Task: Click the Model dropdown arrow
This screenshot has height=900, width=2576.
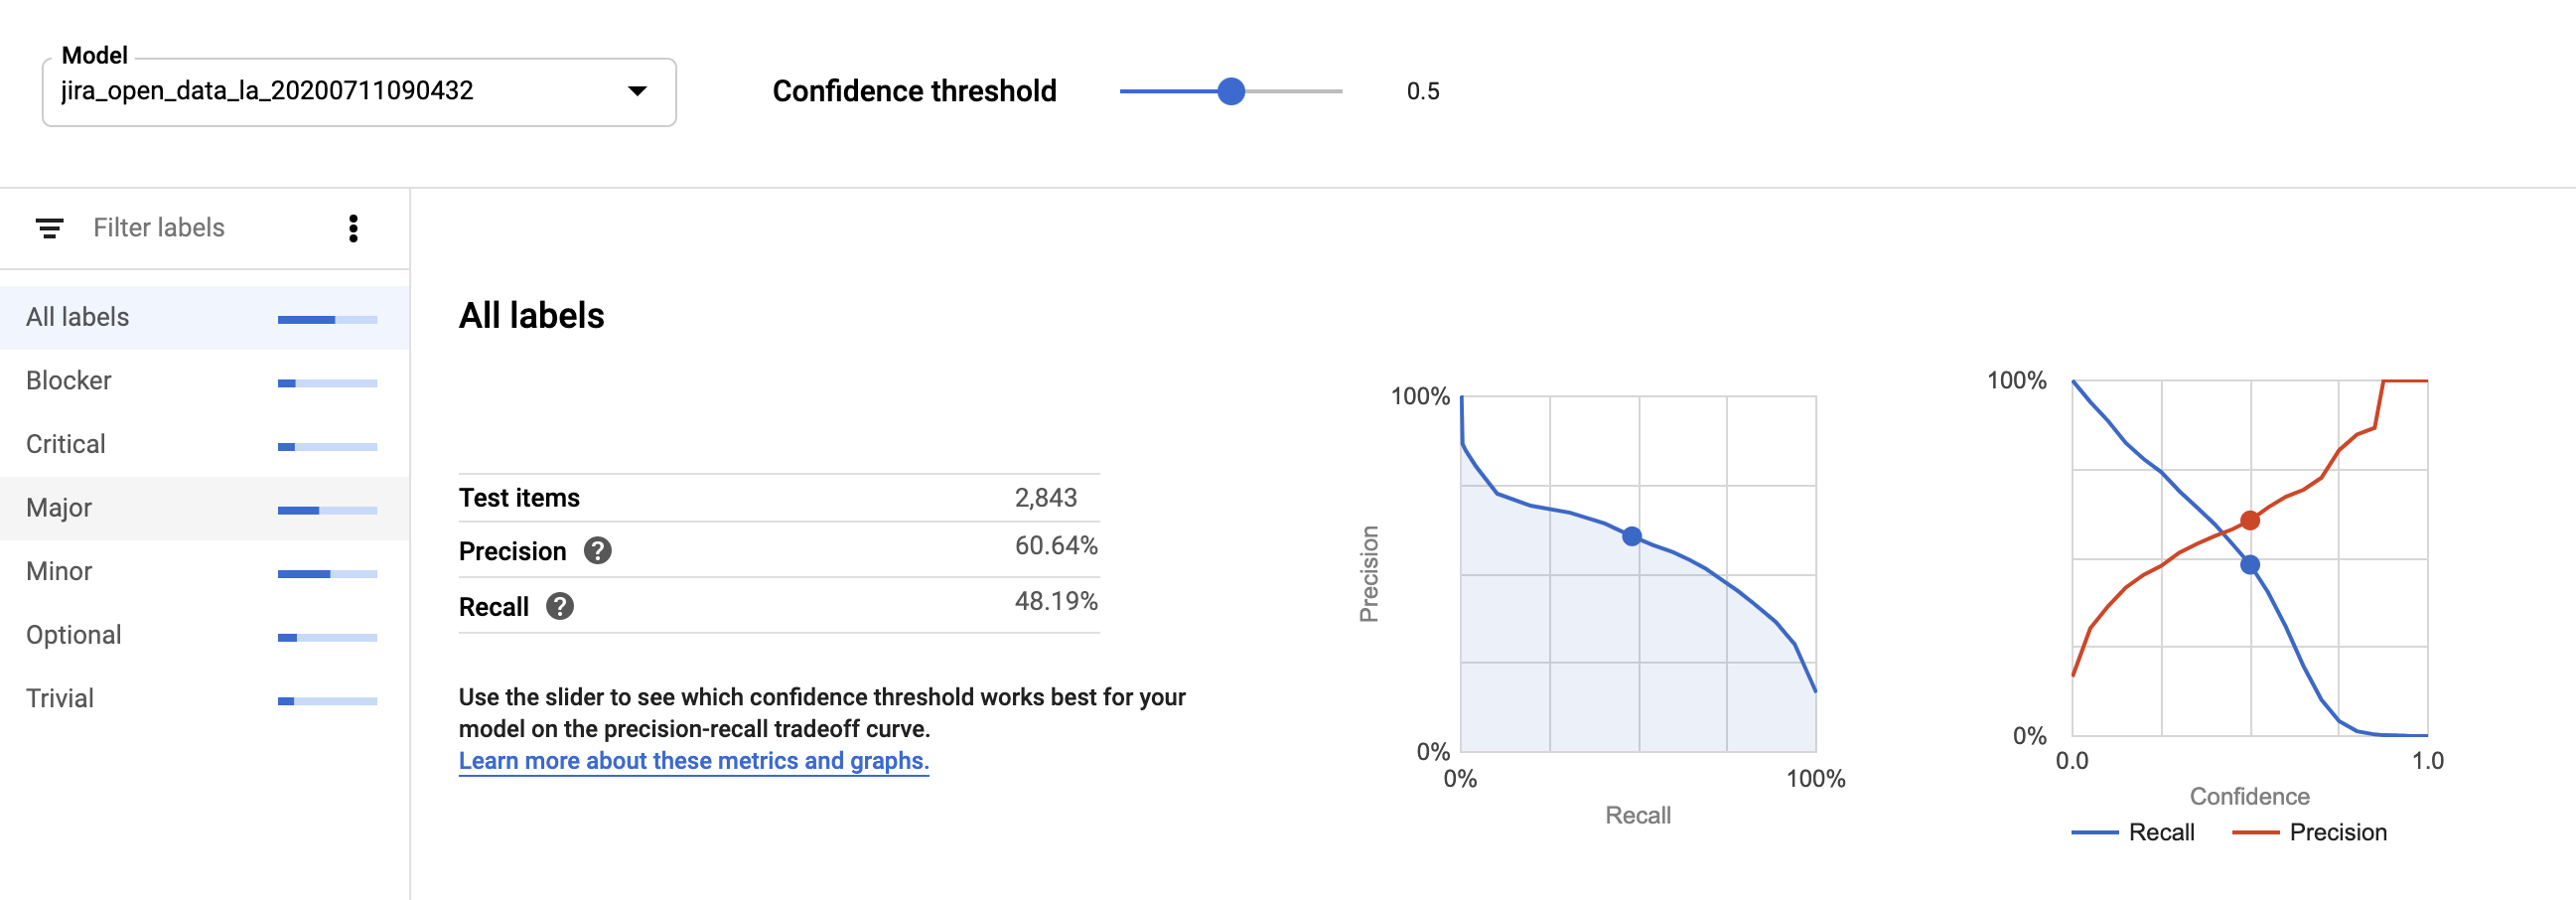Action: pos(637,91)
